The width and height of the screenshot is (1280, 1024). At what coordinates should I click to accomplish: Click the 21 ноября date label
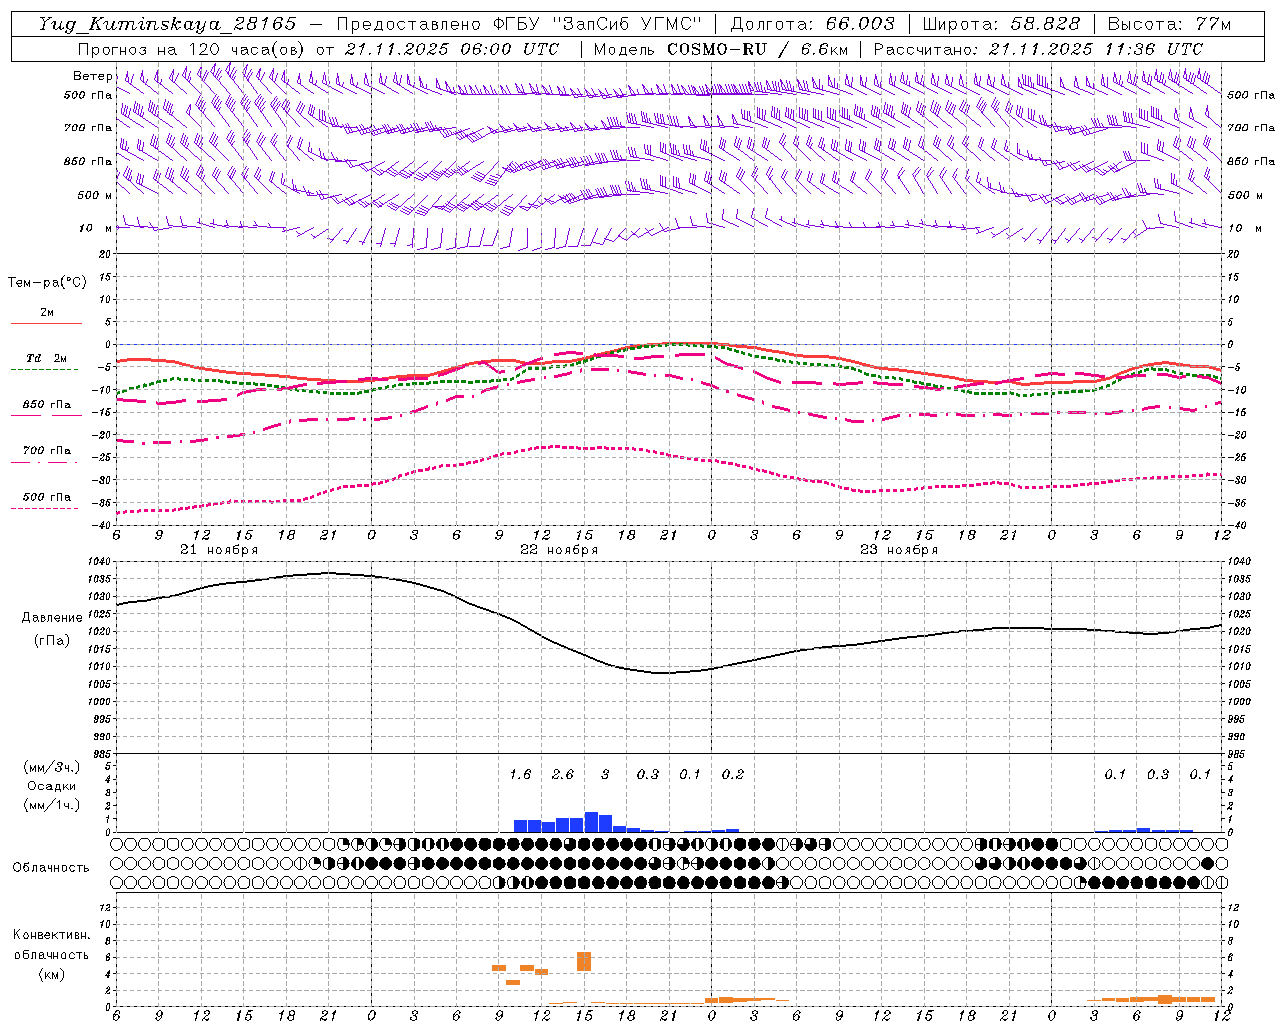(219, 550)
